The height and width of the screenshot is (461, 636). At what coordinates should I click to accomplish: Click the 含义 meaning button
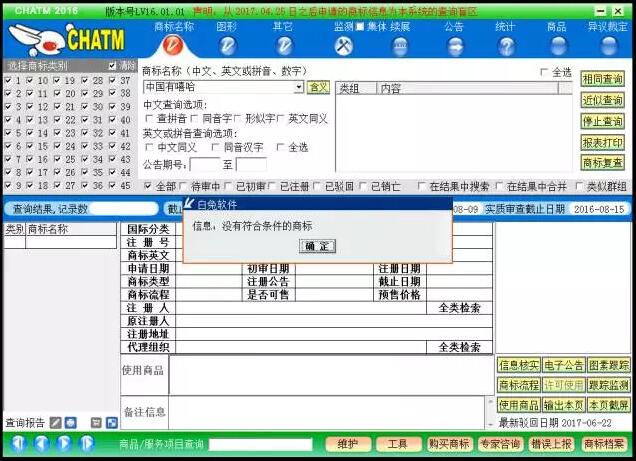coord(318,87)
